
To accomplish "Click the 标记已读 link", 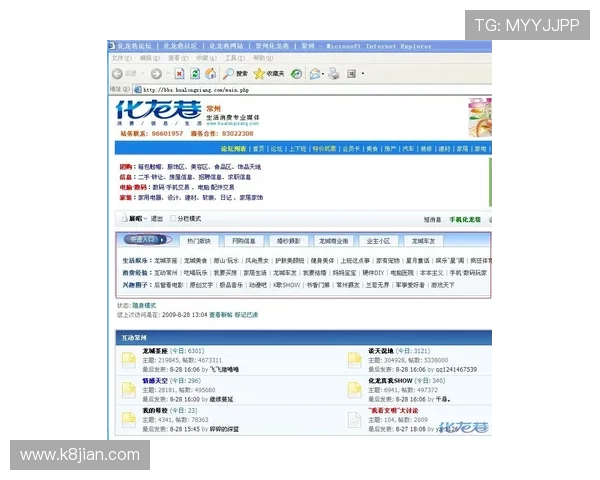I will [246, 315].
